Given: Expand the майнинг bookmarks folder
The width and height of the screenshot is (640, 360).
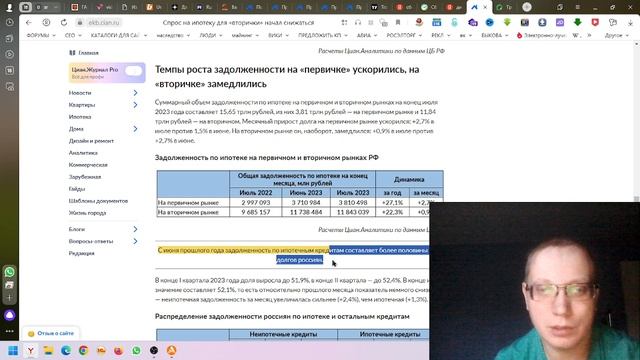Looking at the screenshot, I should (245, 36).
